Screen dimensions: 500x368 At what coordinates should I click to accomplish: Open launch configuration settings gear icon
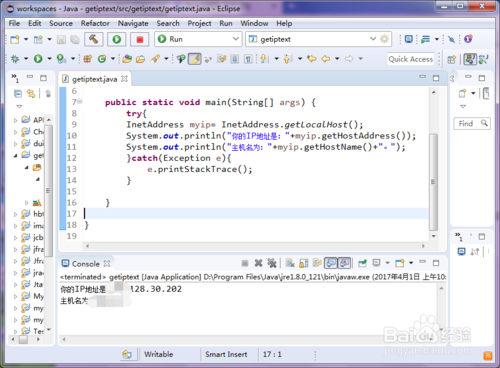tap(384, 39)
